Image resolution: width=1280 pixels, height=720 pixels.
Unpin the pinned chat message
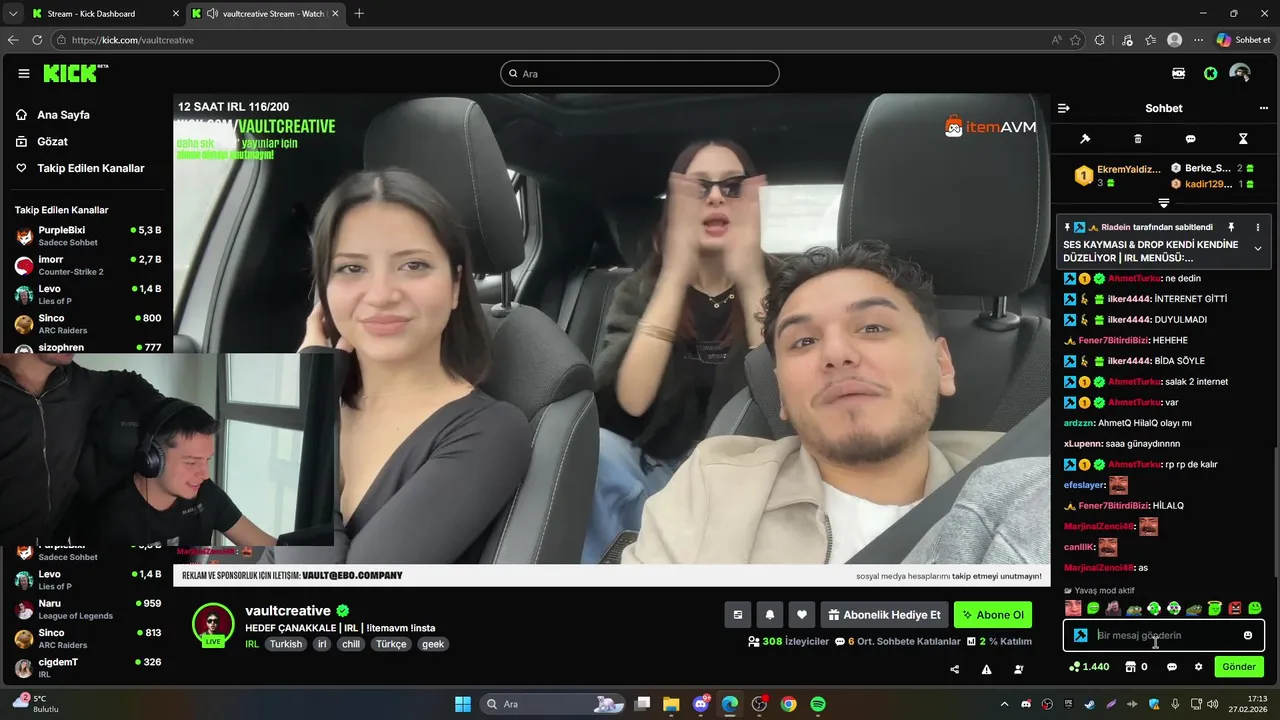coord(1232,227)
